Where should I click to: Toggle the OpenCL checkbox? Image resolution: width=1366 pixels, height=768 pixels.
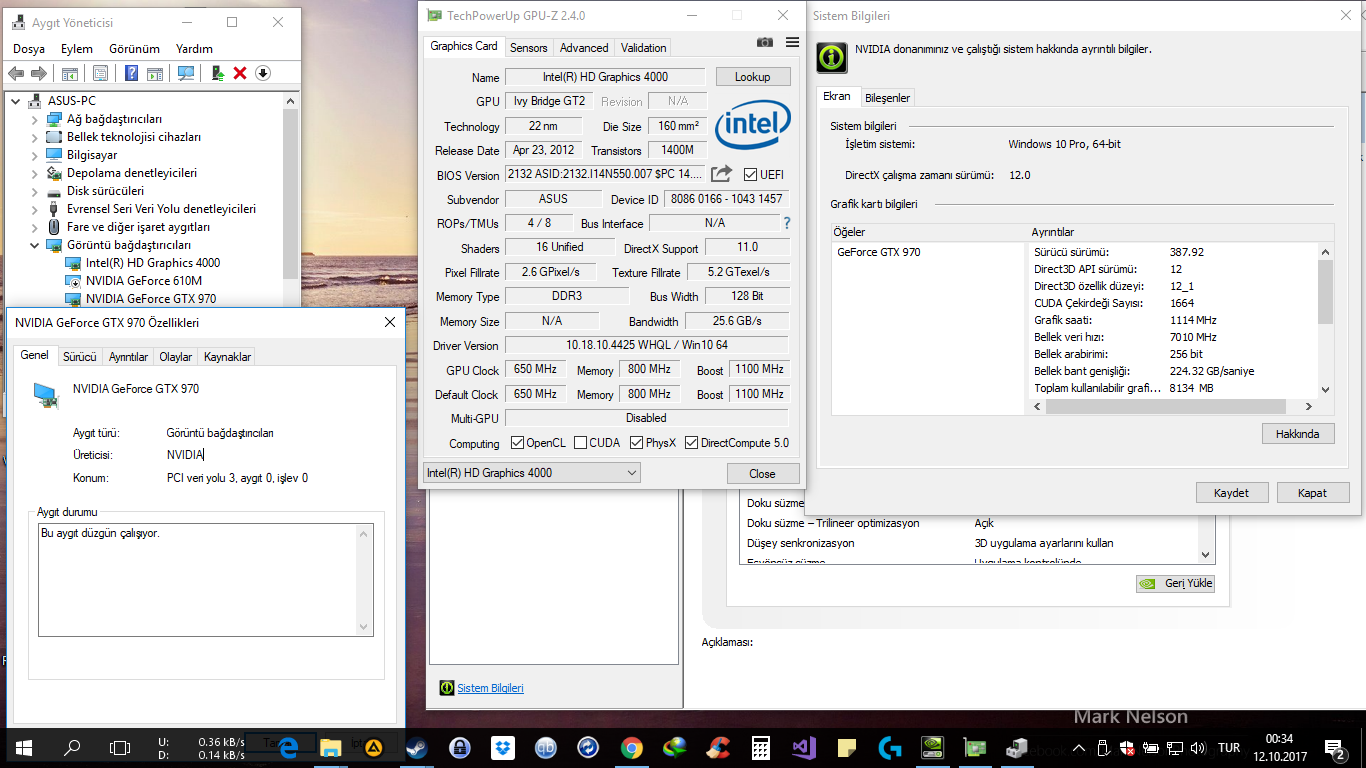517,443
